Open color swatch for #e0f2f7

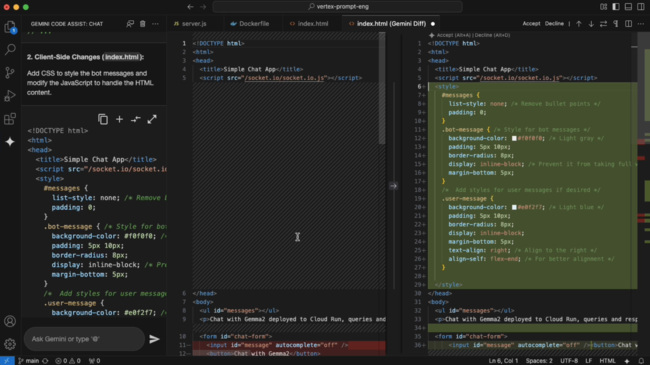pos(514,207)
